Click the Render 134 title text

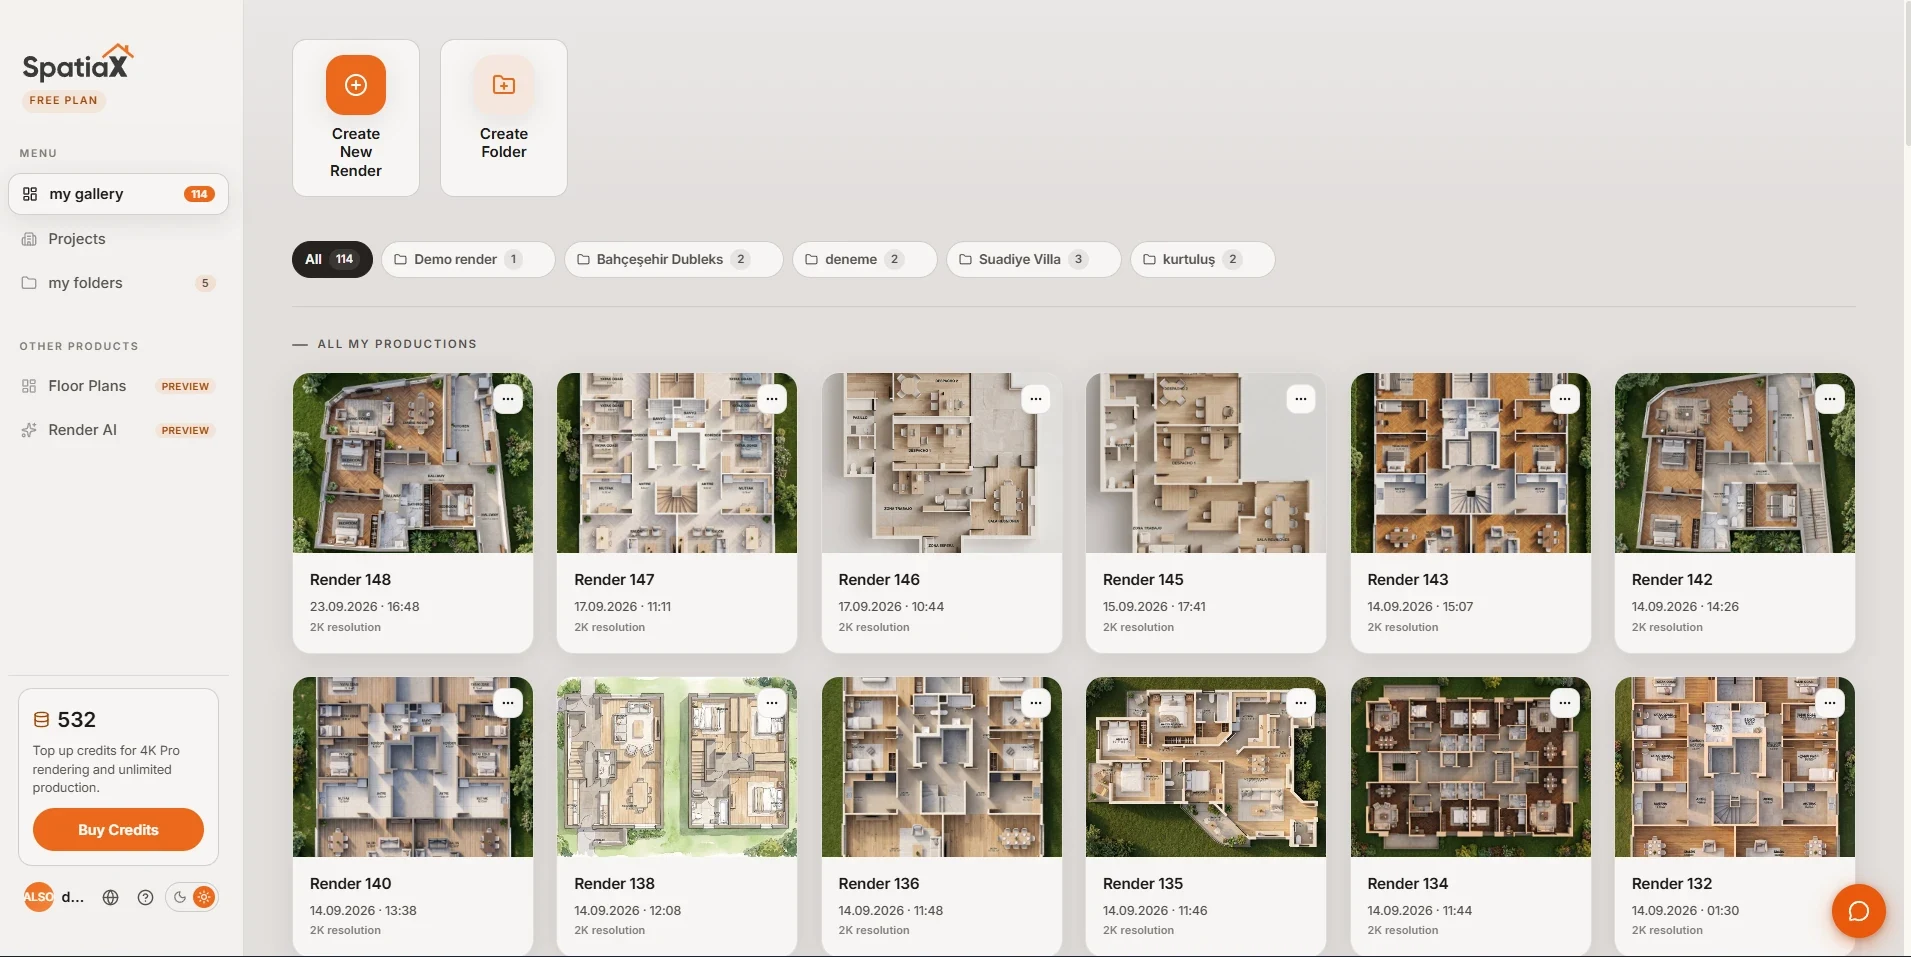coord(1407,884)
